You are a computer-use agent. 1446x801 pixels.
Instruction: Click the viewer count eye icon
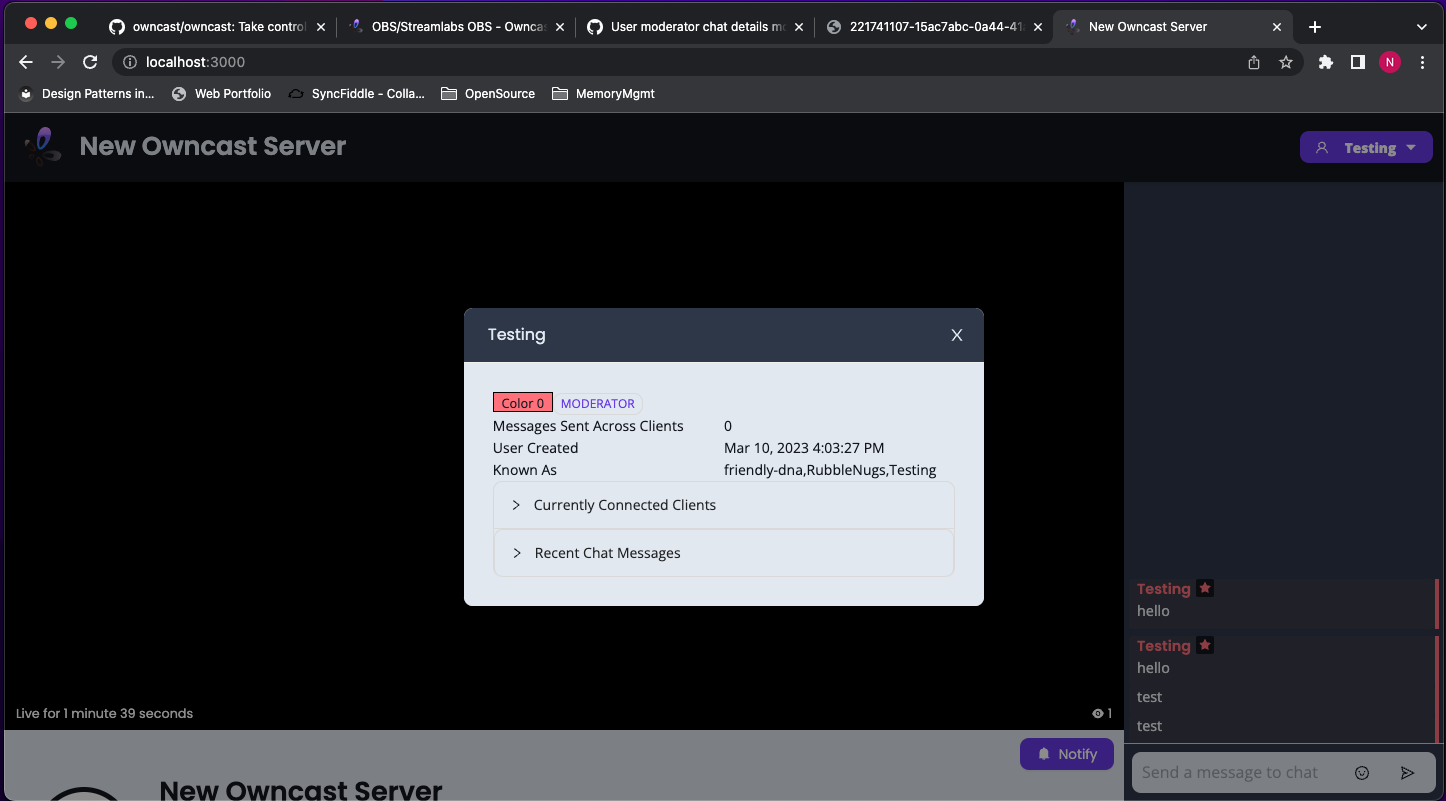click(x=1096, y=713)
